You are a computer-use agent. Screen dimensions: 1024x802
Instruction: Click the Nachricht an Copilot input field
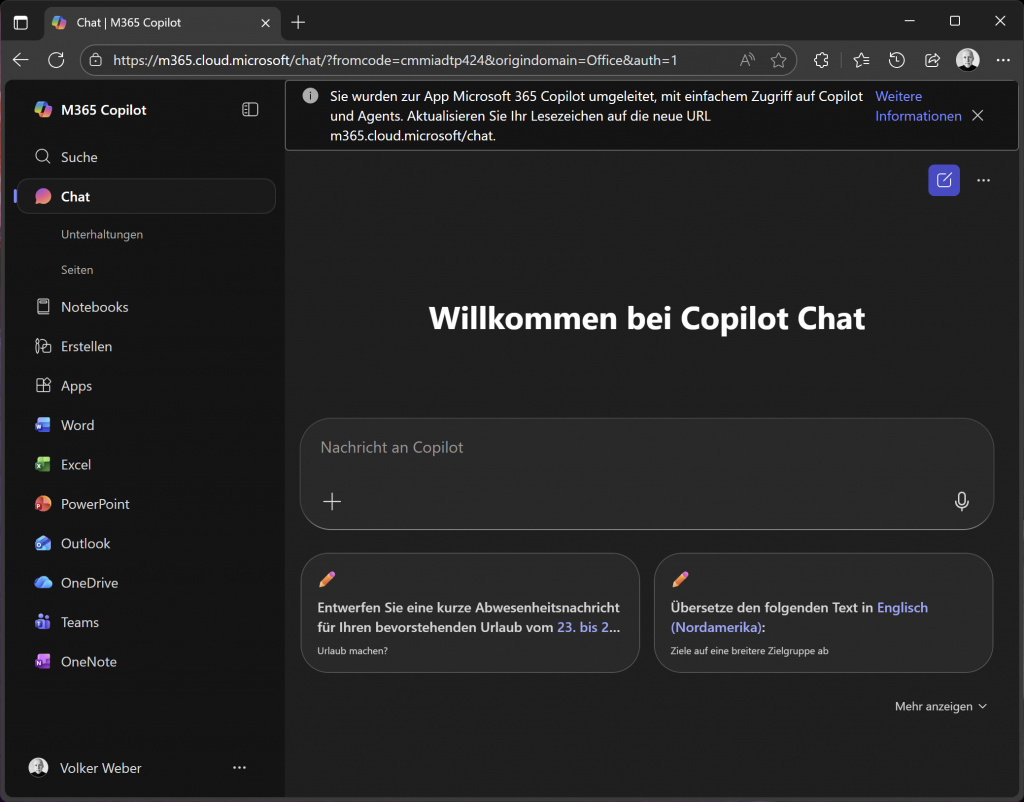coord(640,448)
